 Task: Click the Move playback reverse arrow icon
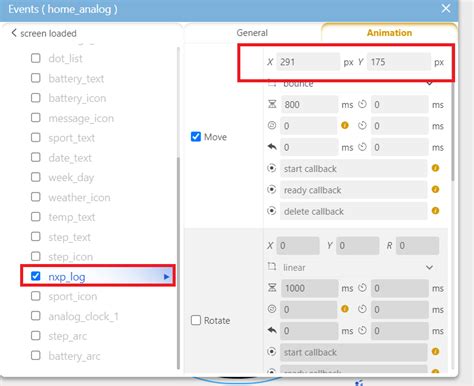pyautogui.click(x=272, y=147)
